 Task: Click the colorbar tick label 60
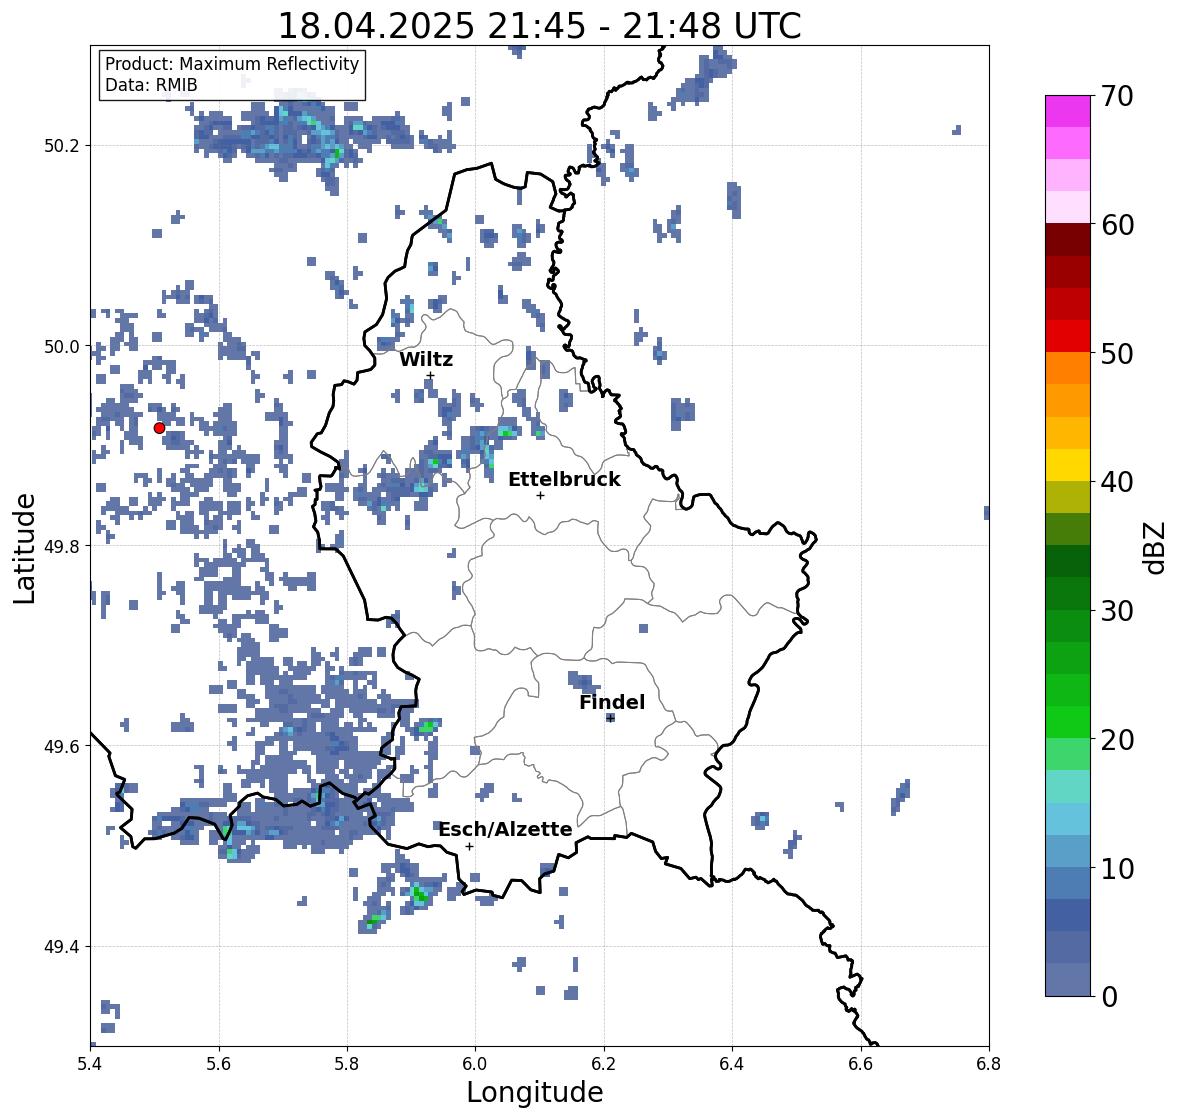click(1117, 225)
